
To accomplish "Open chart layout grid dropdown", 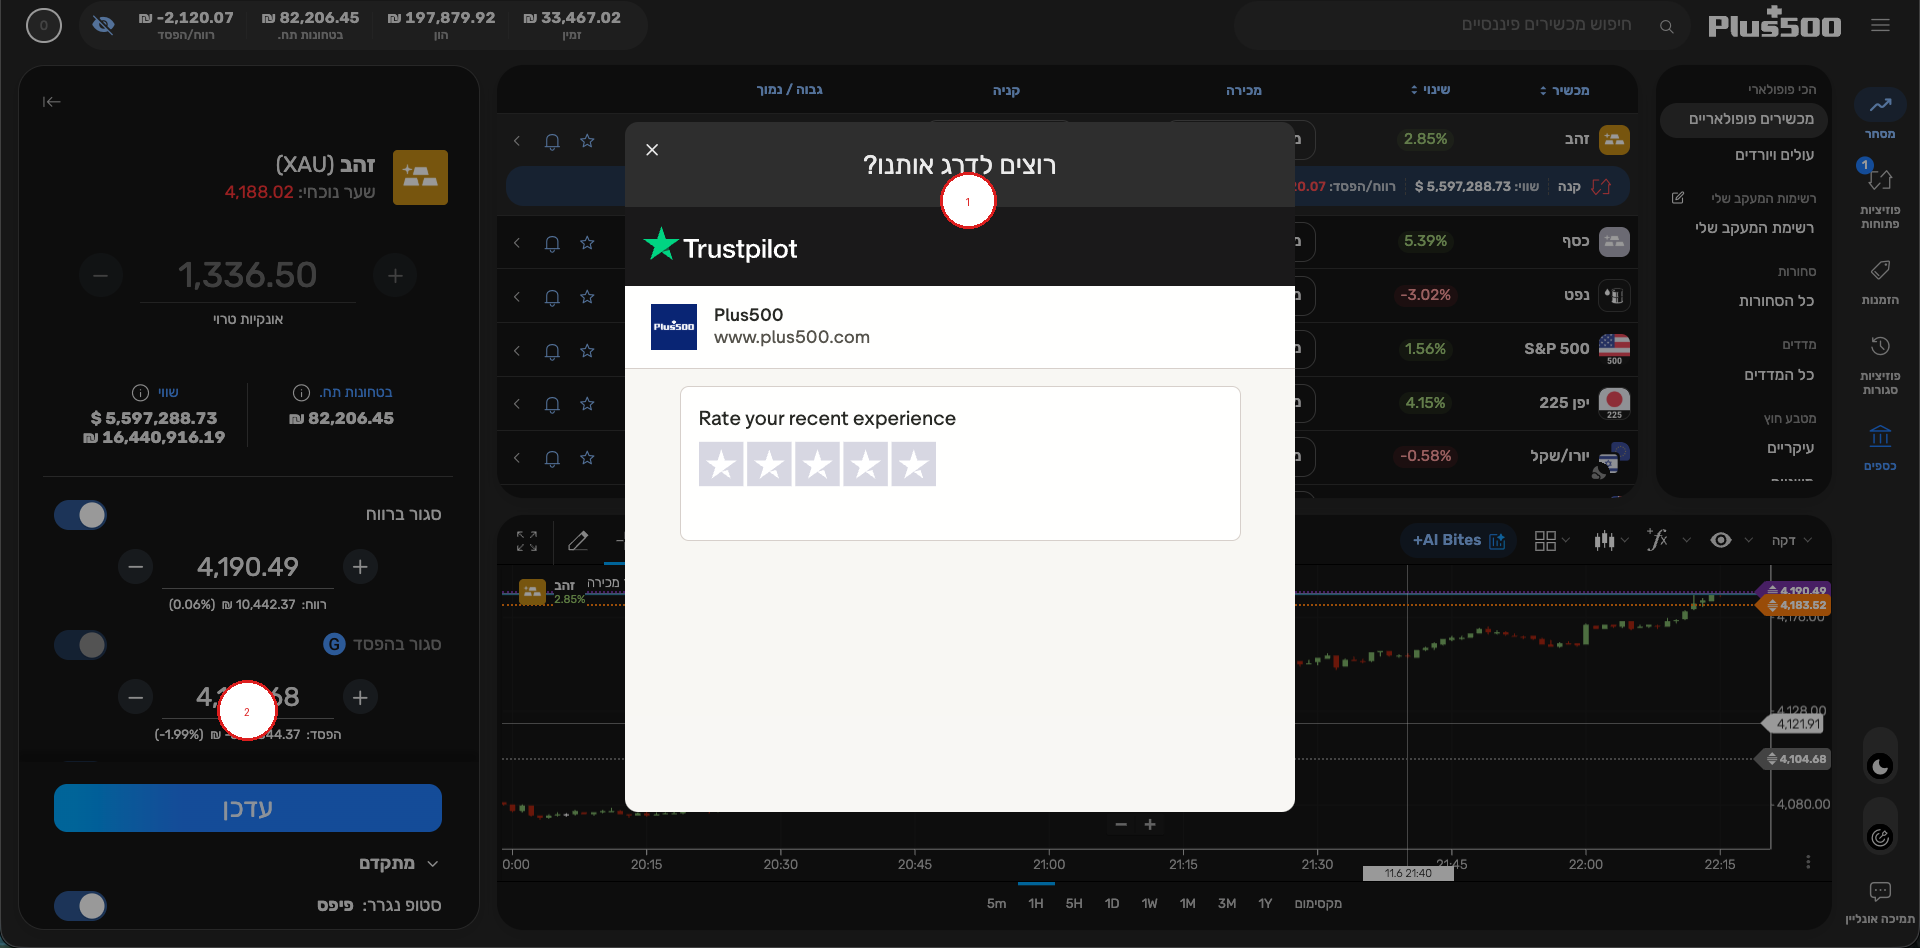I will point(1551,541).
